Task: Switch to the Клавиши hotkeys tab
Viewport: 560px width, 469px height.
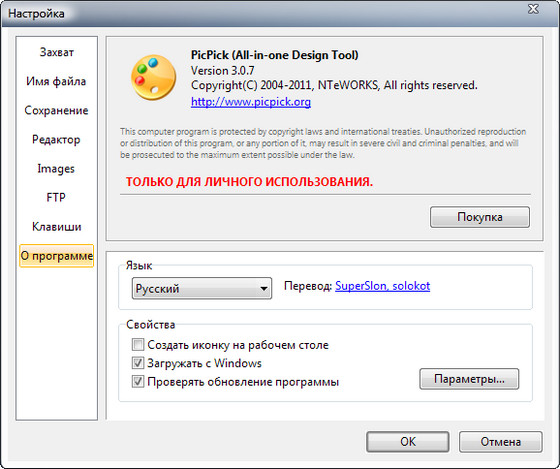Action: 56,227
